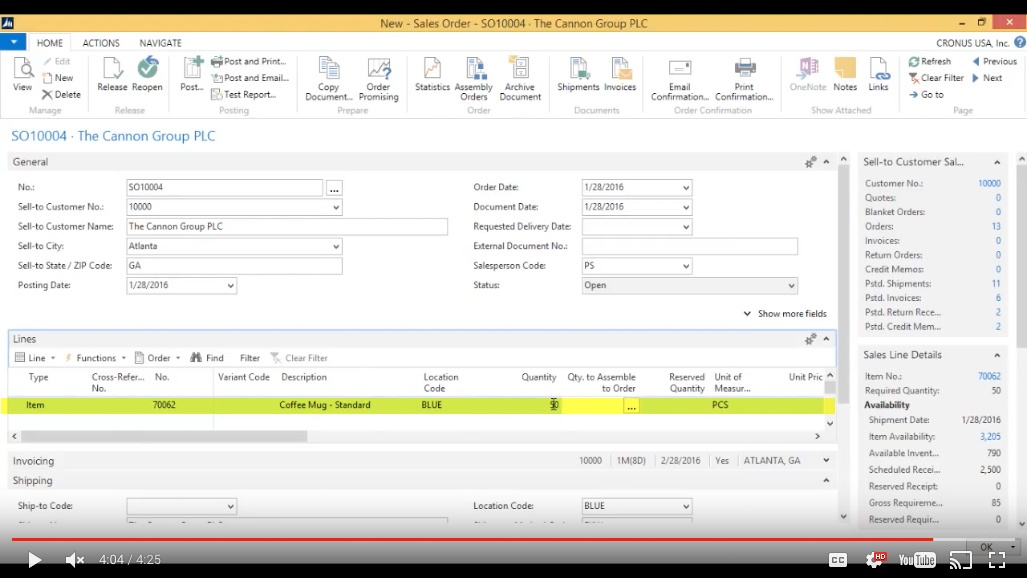The width and height of the screenshot is (1027, 578).
Task: Open Requested Delivery Date dropdown
Action: click(685, 227)
